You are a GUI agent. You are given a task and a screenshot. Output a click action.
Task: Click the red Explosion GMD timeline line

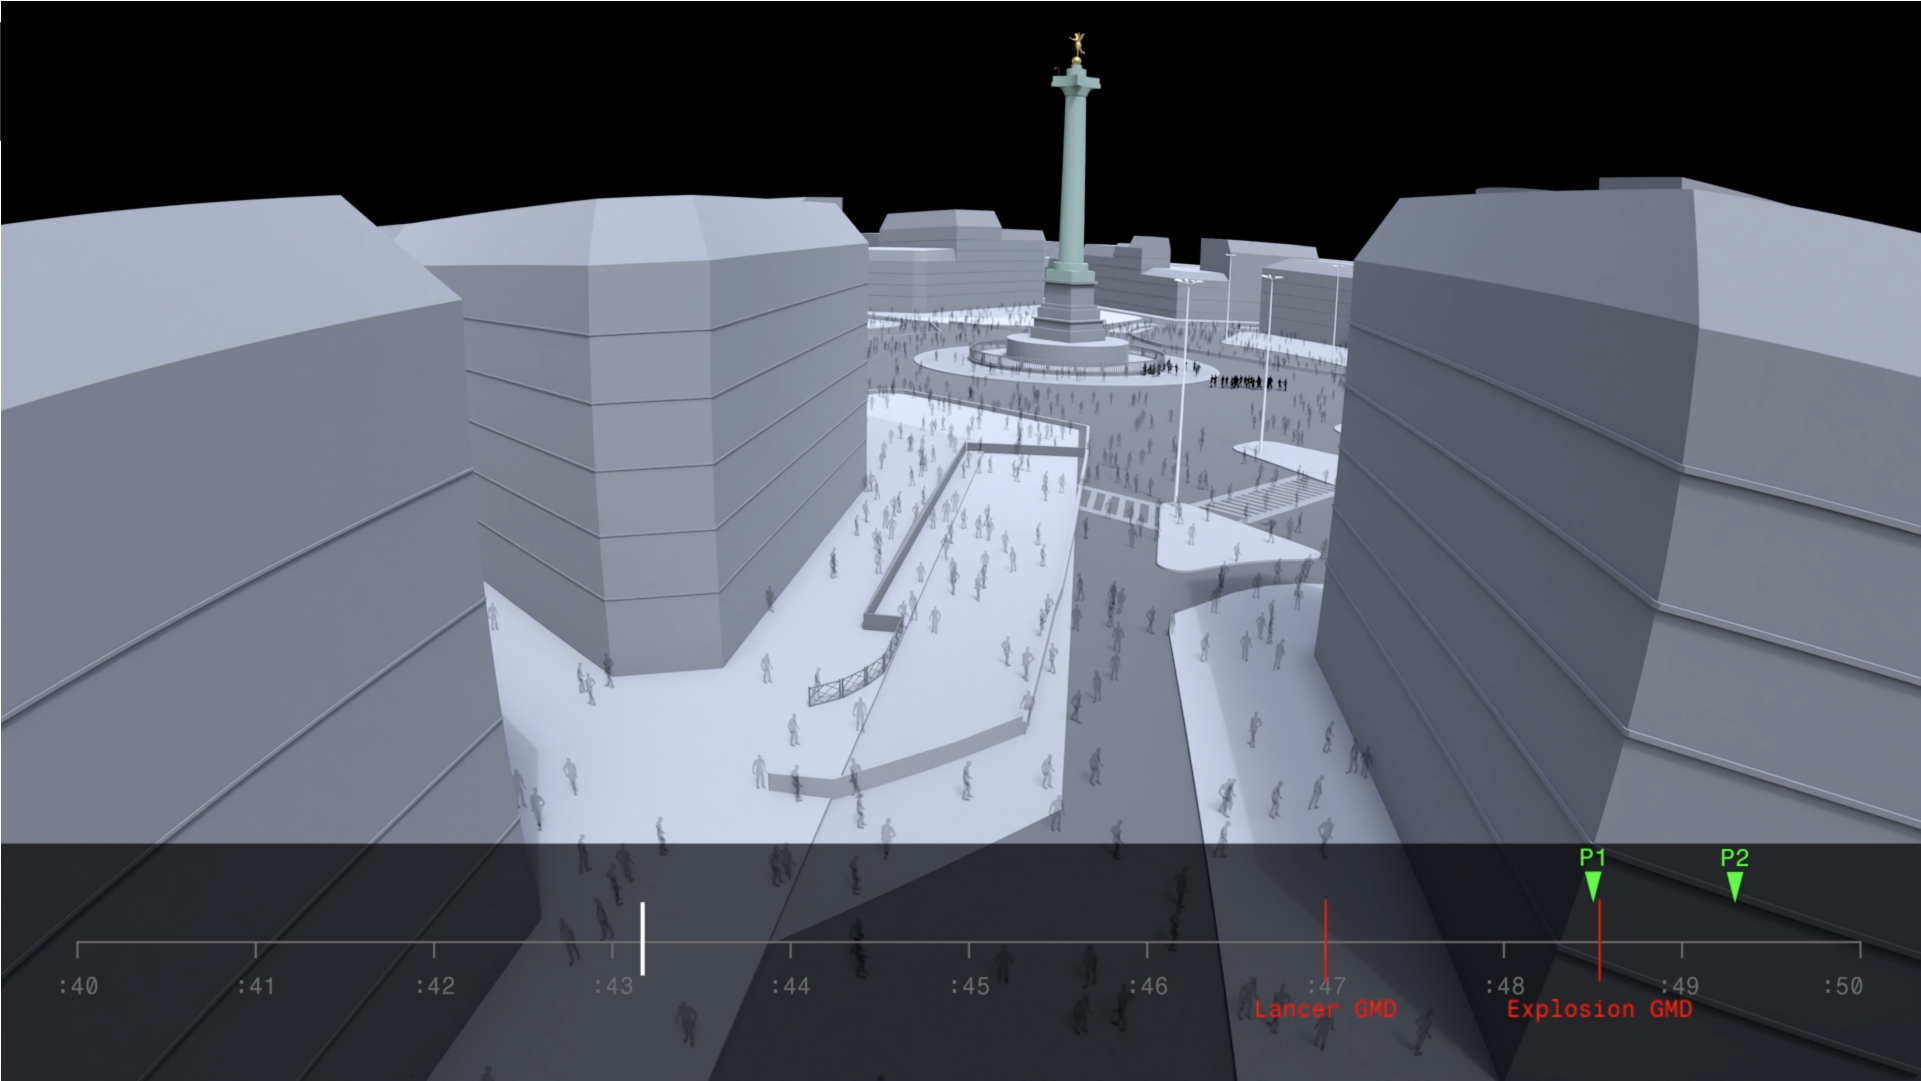pyautogui.click(x=1599, y=941)
